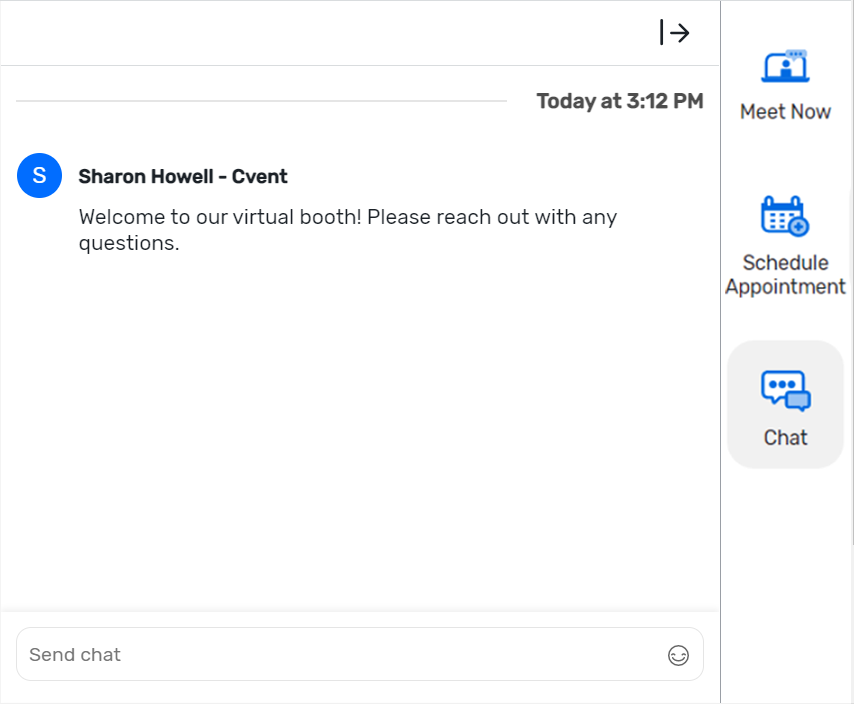Click the Today at 3:12 PM timestamp

(x=619, y=100)
